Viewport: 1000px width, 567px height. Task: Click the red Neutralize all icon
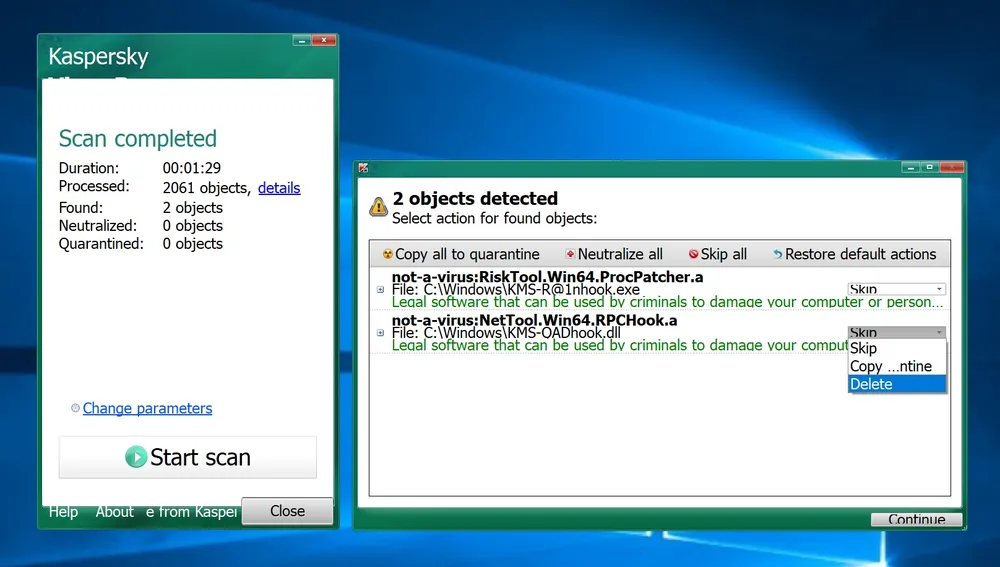click(570, 255)
